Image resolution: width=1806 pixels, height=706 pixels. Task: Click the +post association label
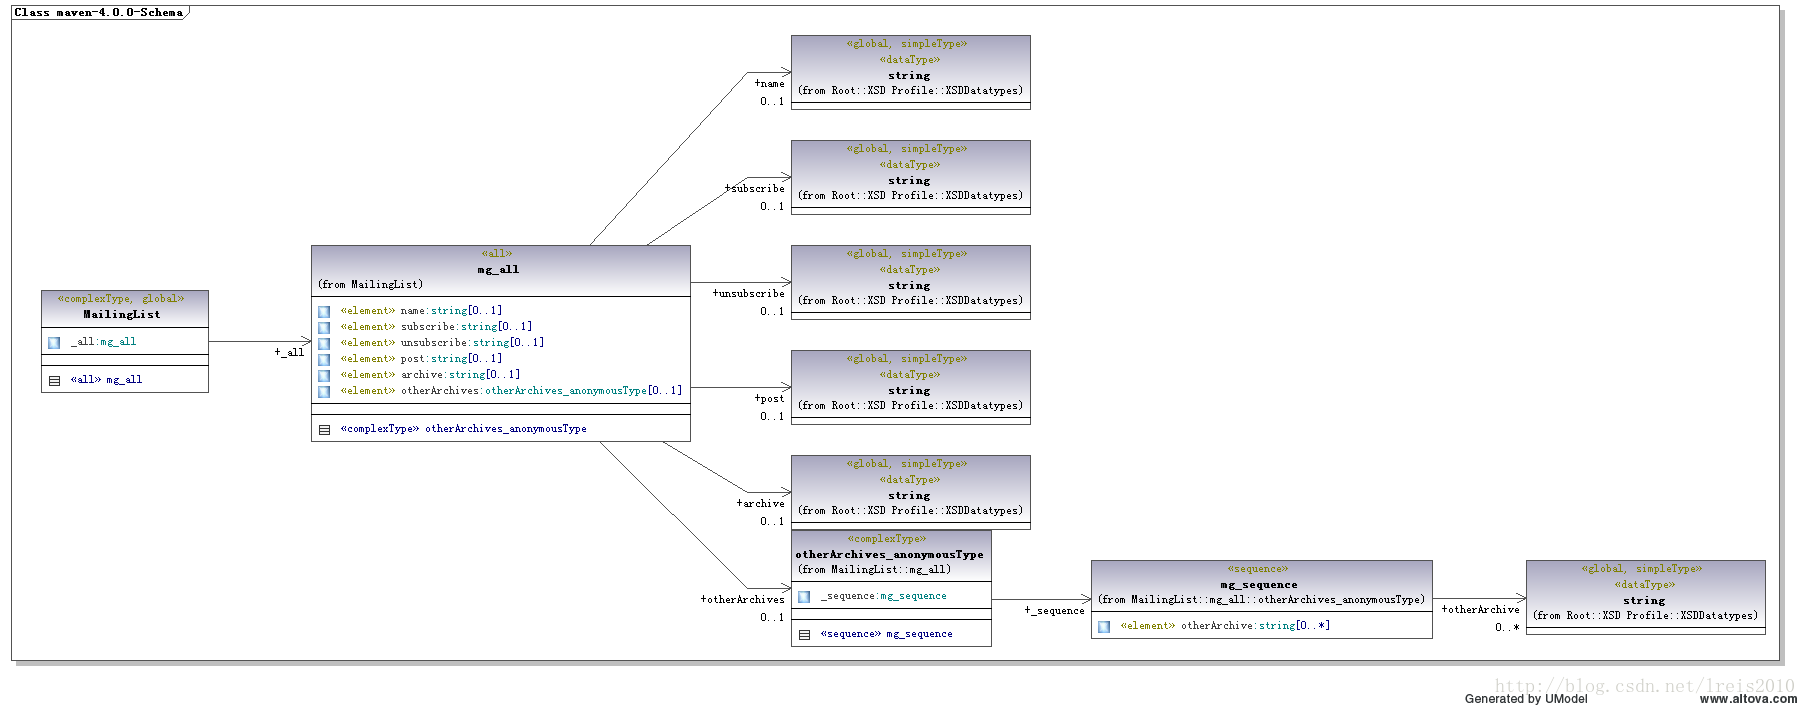769,398
